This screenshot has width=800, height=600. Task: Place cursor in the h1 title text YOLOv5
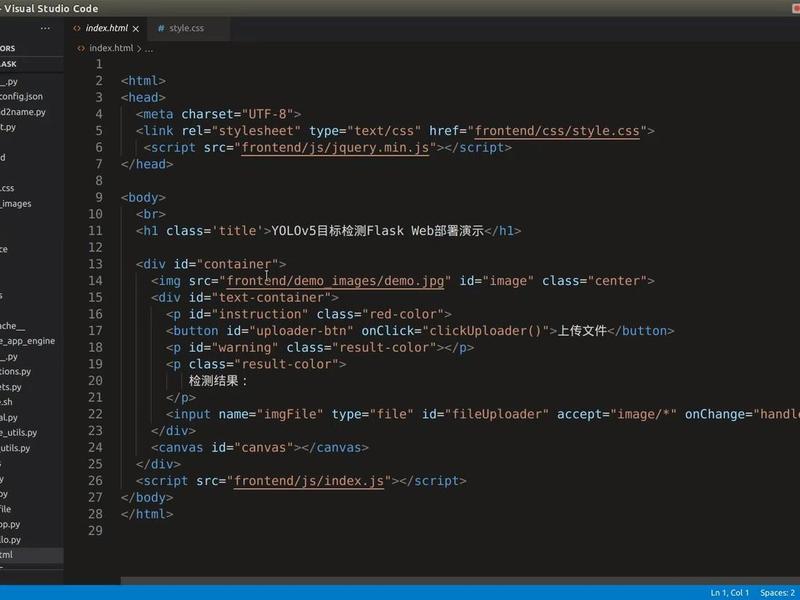tap(294, 231)
